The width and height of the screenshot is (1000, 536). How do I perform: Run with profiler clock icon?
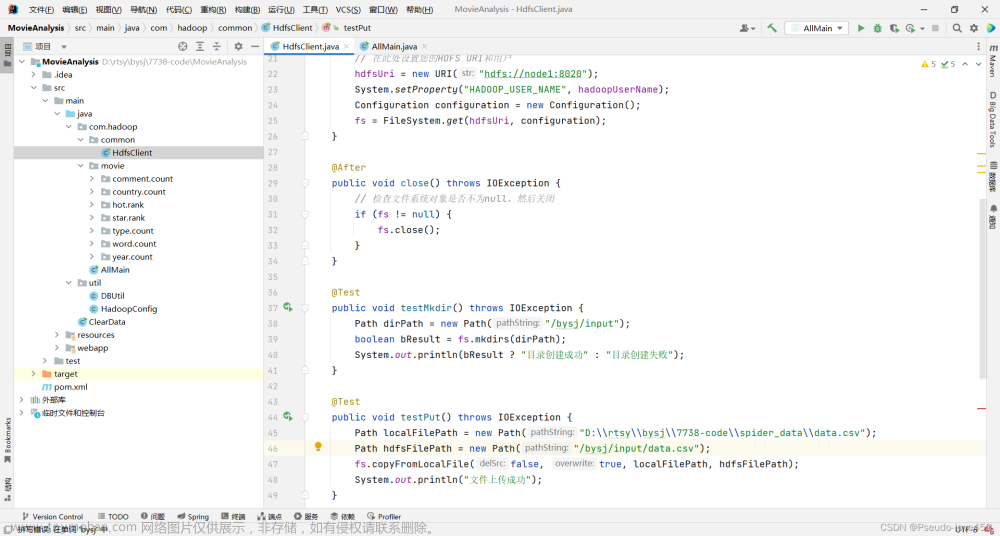click(x=910, y=28)
